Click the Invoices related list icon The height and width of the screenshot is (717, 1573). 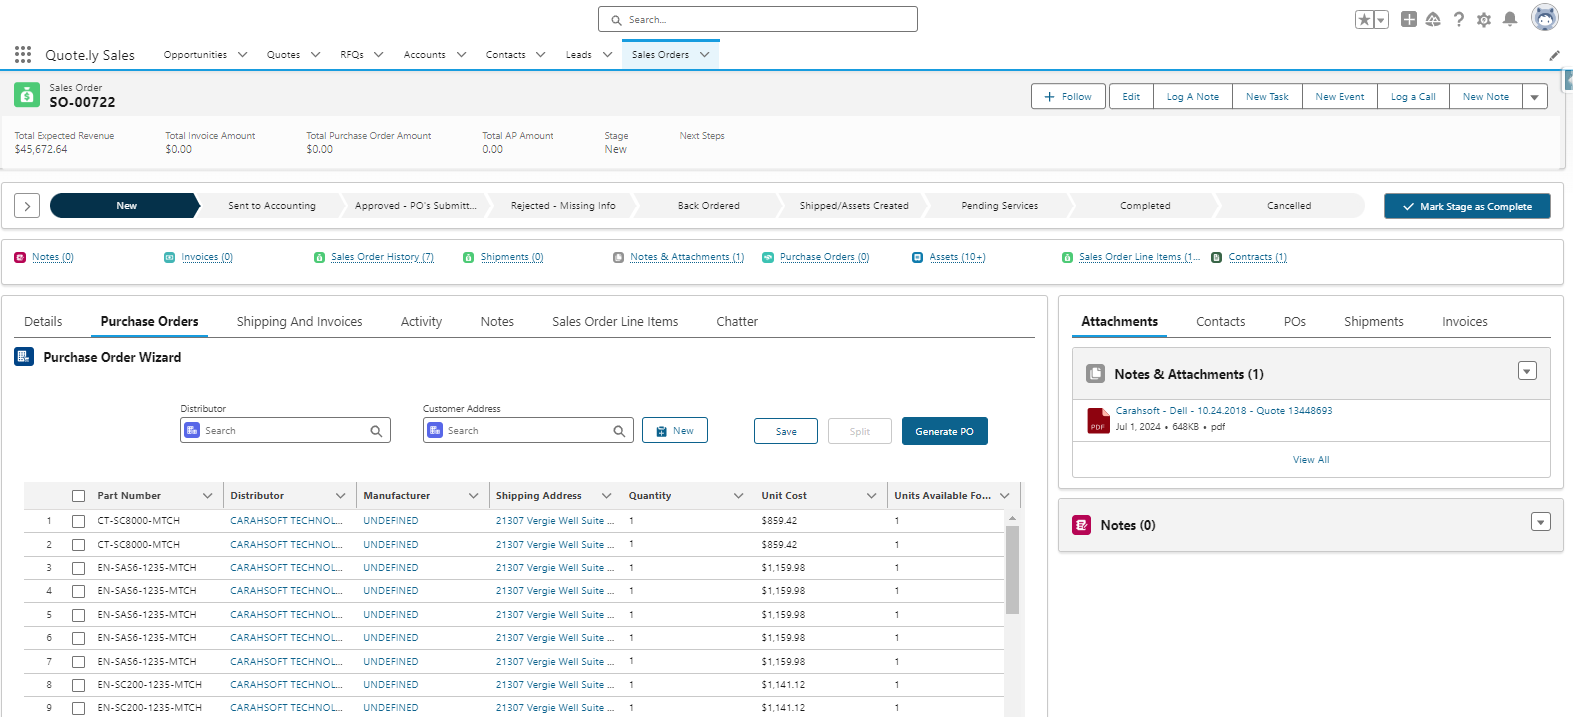point(169,257)
